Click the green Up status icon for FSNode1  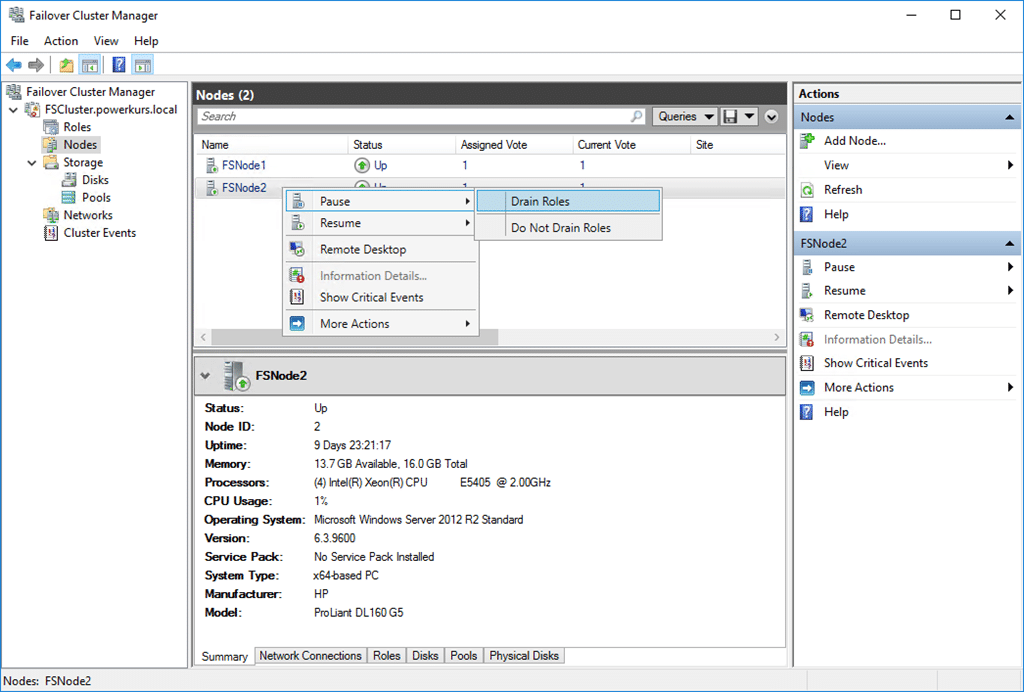(x=361, y=165)
